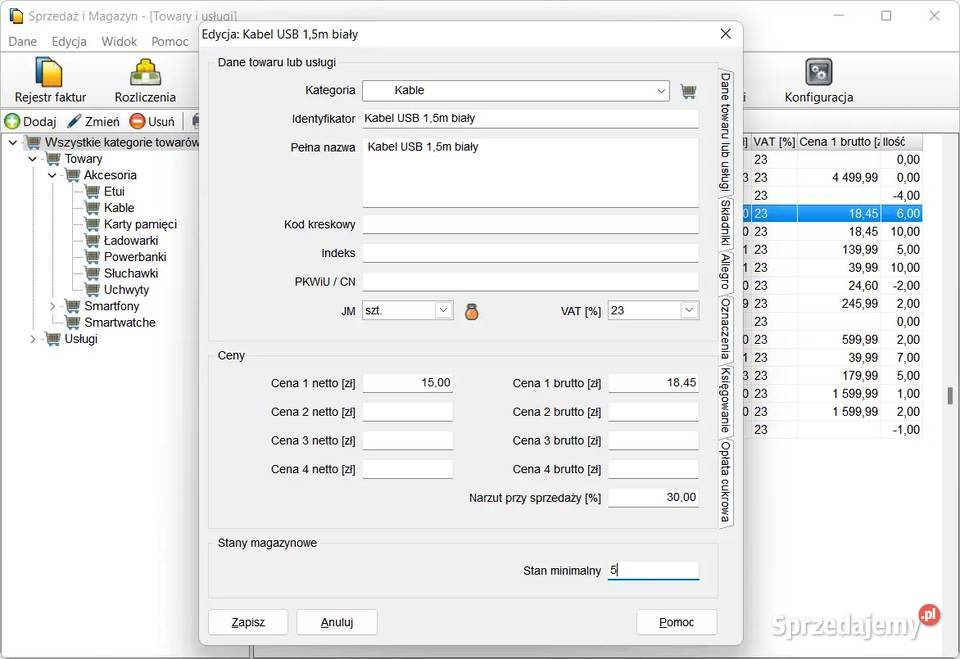Select Ładowarki category in tree
The width and height of the screenshot is (960, 659).
click(130, 240)
